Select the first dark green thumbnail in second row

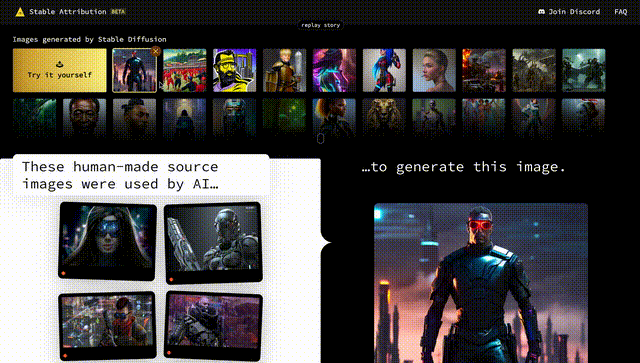[35, 118]
